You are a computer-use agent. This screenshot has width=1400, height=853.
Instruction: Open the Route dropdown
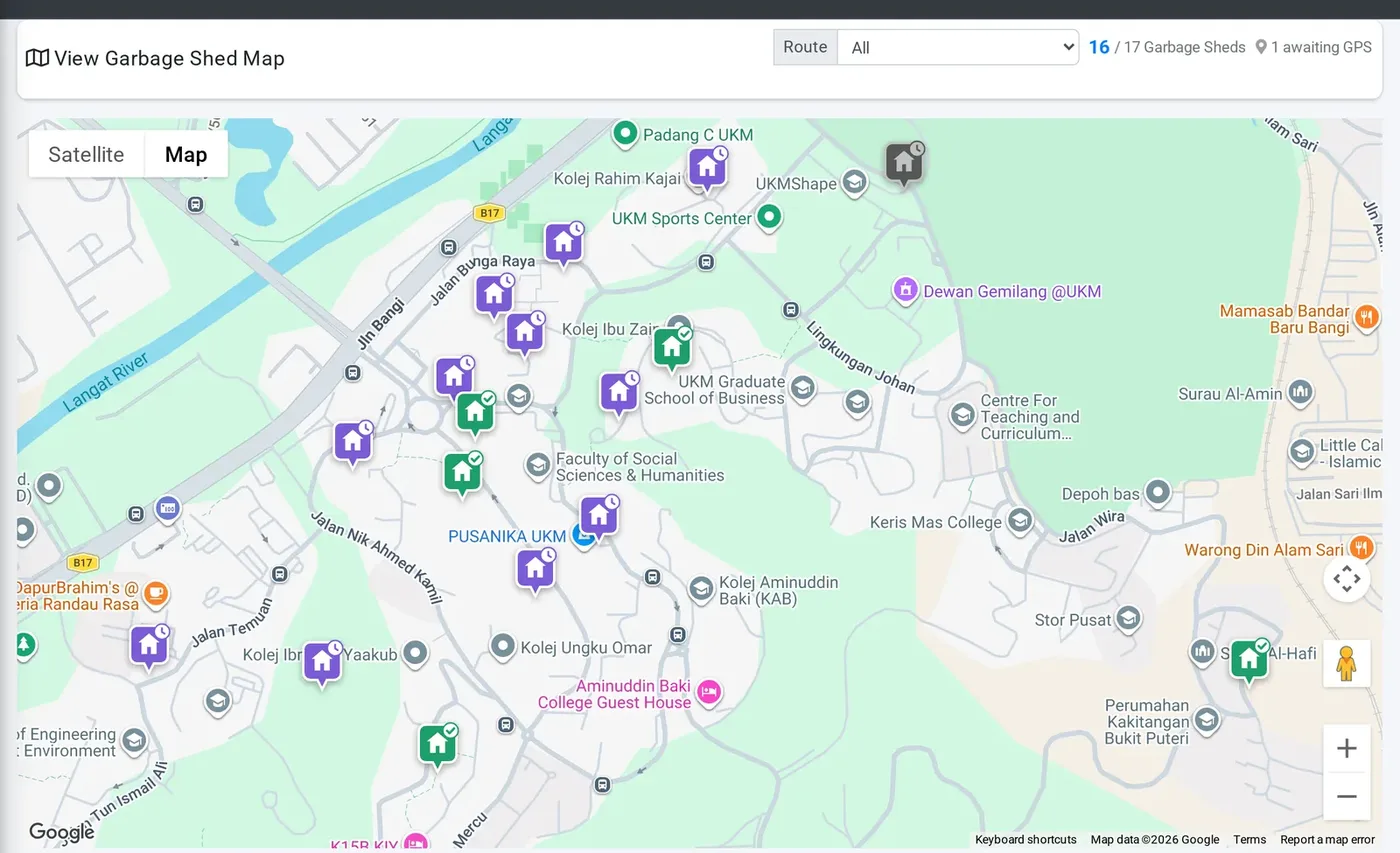tap(957, 47)
